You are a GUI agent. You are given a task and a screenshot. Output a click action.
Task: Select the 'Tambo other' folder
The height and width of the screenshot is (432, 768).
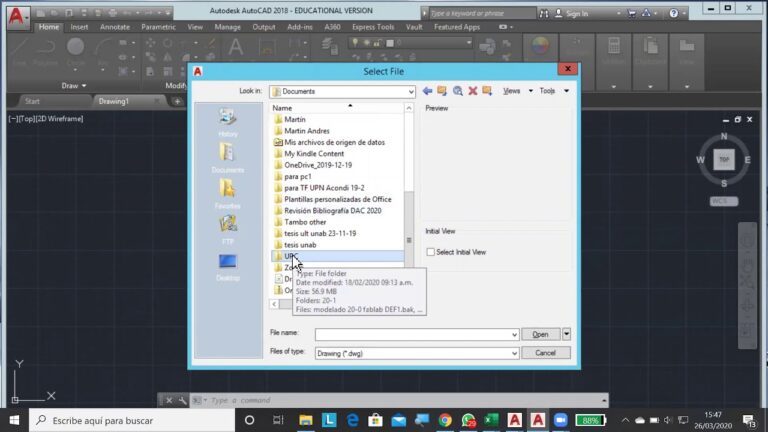pos(305,222)
